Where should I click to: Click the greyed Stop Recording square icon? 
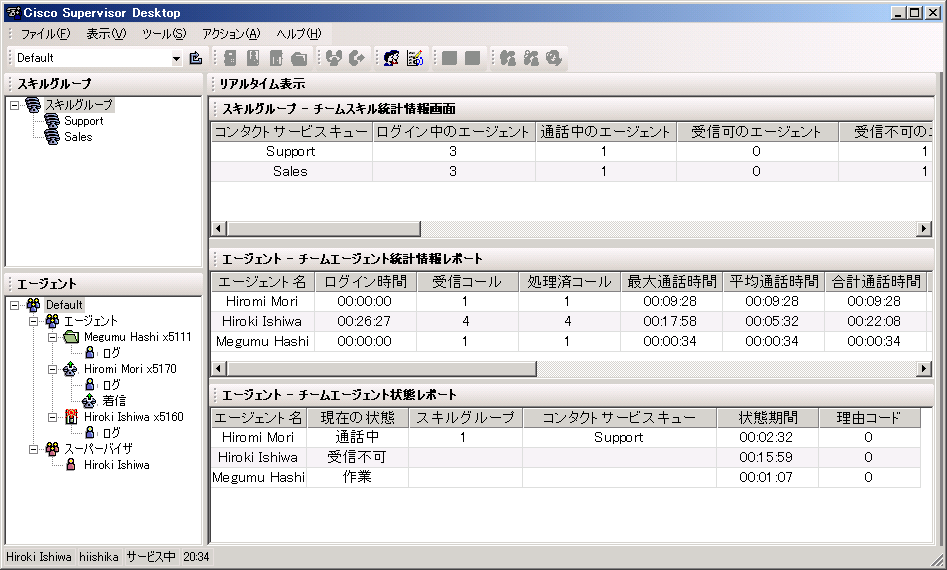pyautogui.click(x=472, y=58)
